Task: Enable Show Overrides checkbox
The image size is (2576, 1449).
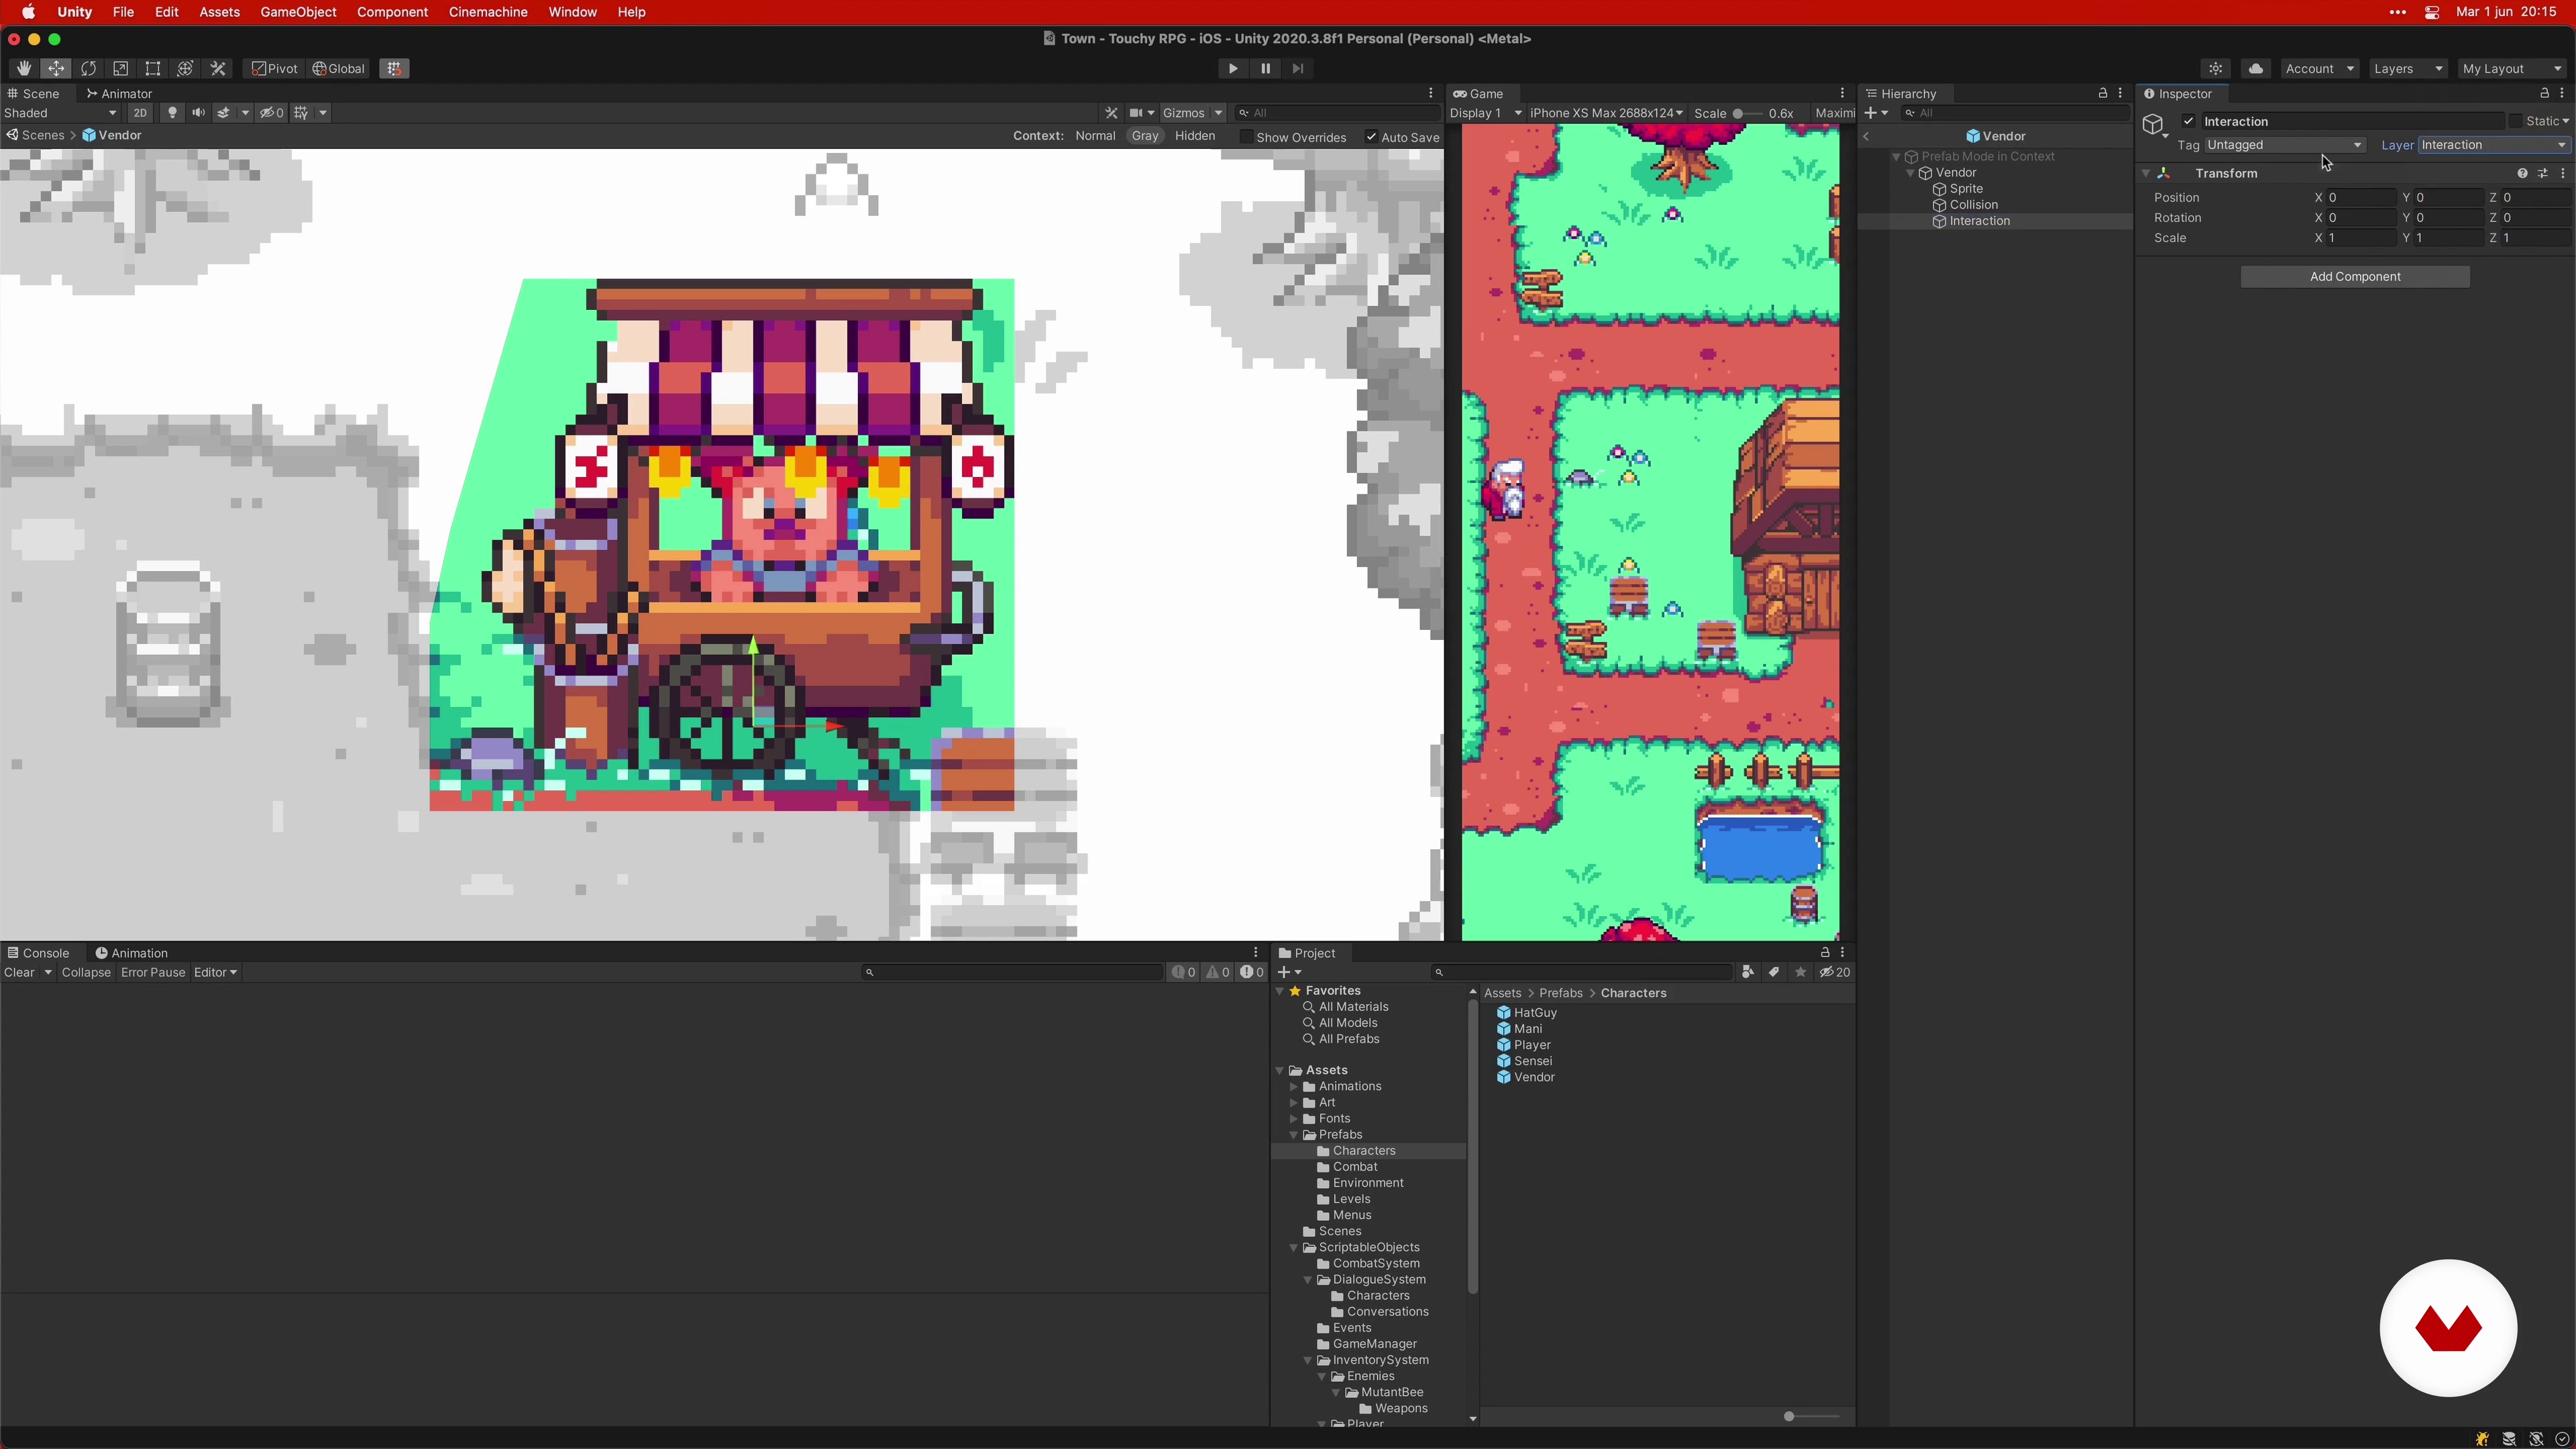Action: [x=1246, y=137]
